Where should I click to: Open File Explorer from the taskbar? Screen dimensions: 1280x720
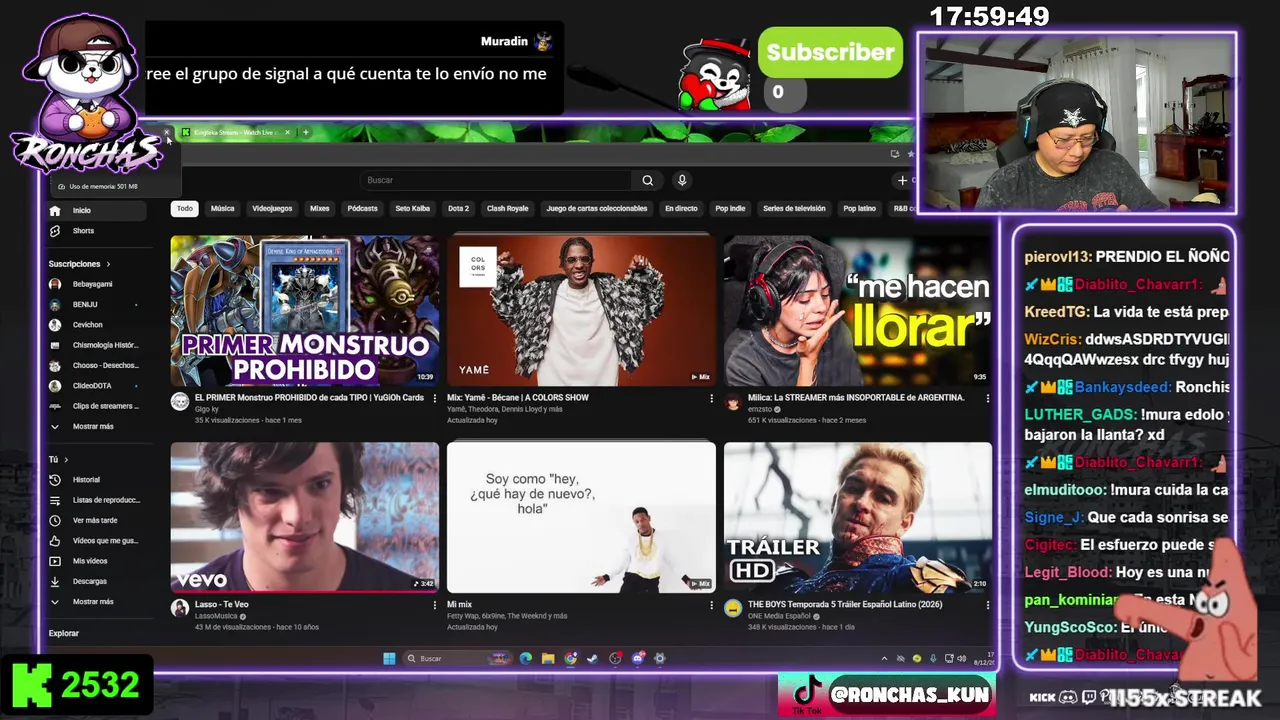click(x=548, y=658)
